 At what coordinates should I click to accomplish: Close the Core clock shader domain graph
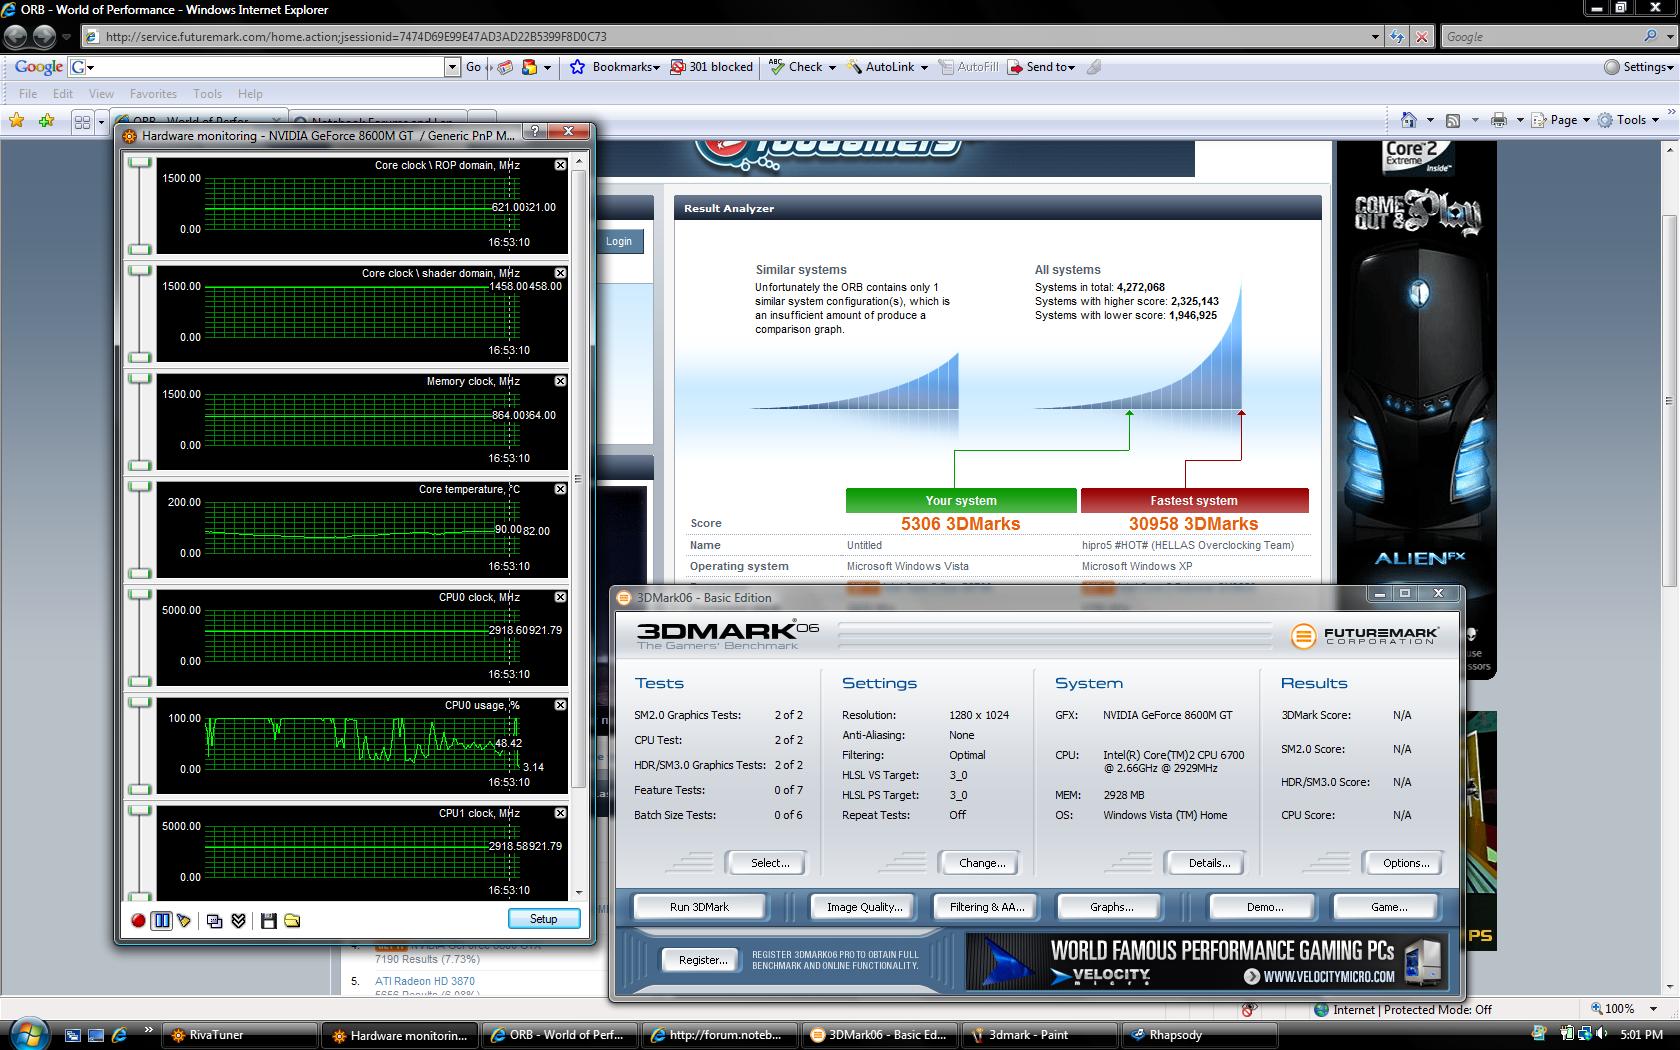560,273
